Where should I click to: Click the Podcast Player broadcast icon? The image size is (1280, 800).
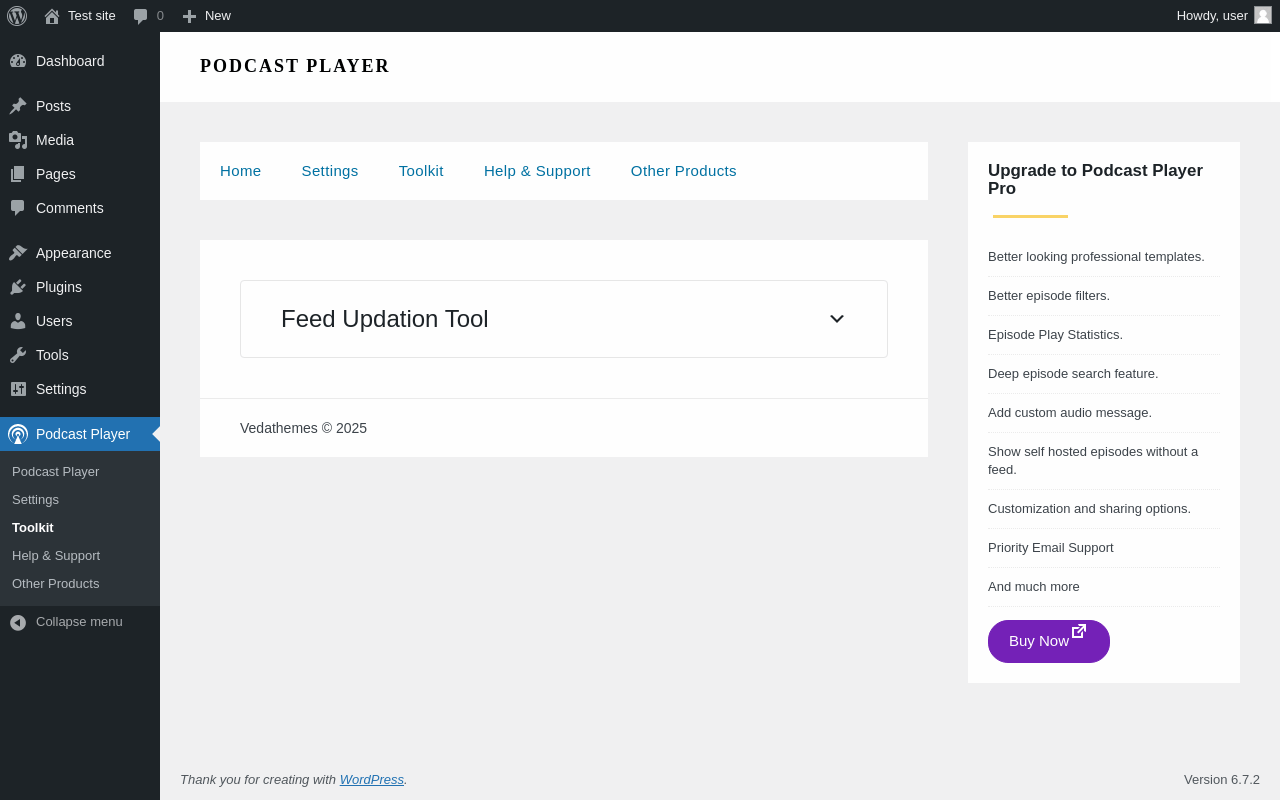click(x=18, y=434)
